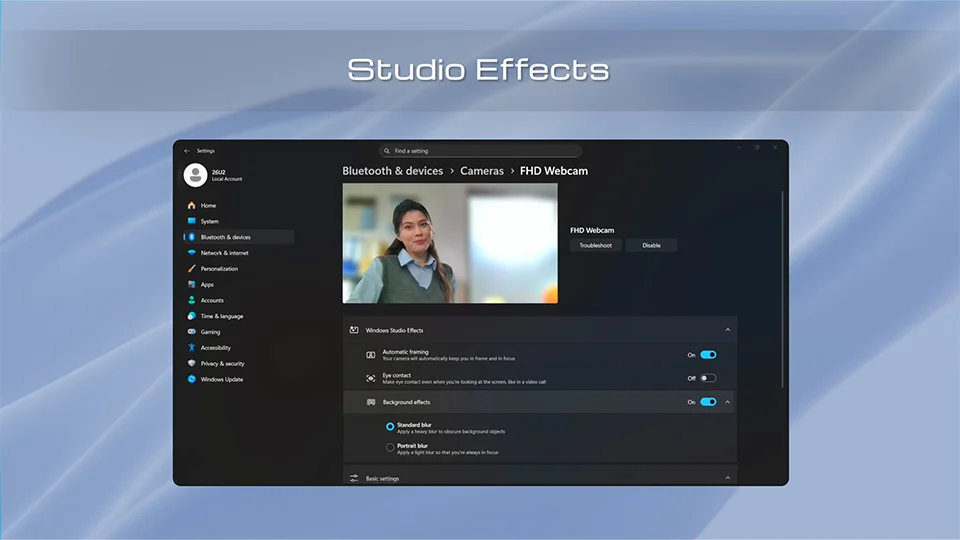Click the webcam preview image
Viewport: 960px width, 540px height.
pos(450,243)
